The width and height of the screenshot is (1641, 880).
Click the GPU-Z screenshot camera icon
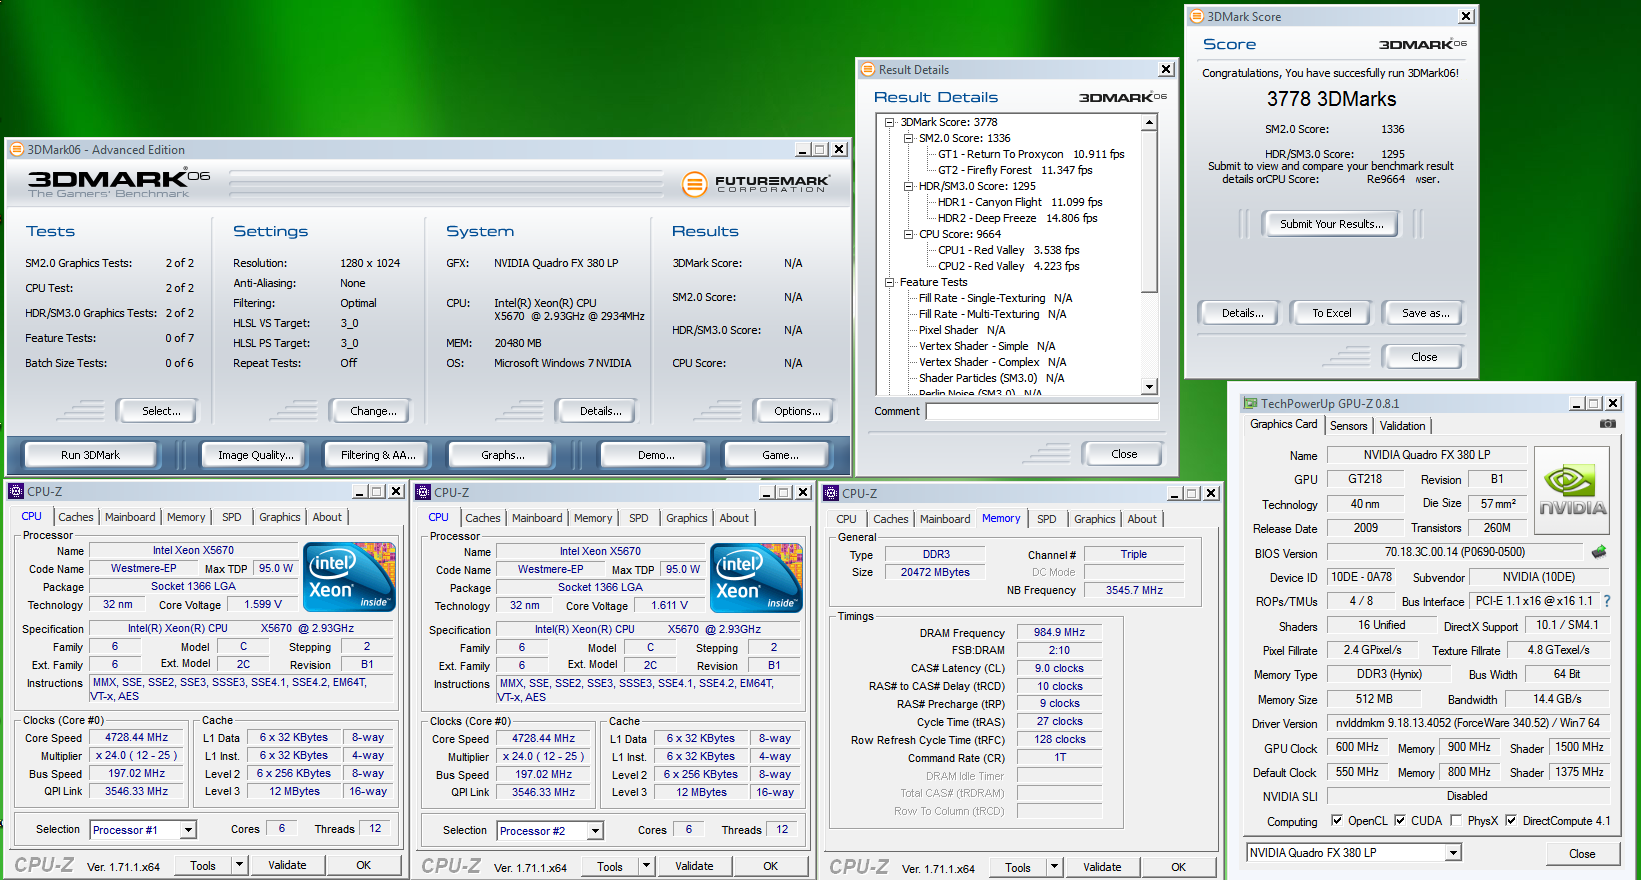(x=1607, y=424)
